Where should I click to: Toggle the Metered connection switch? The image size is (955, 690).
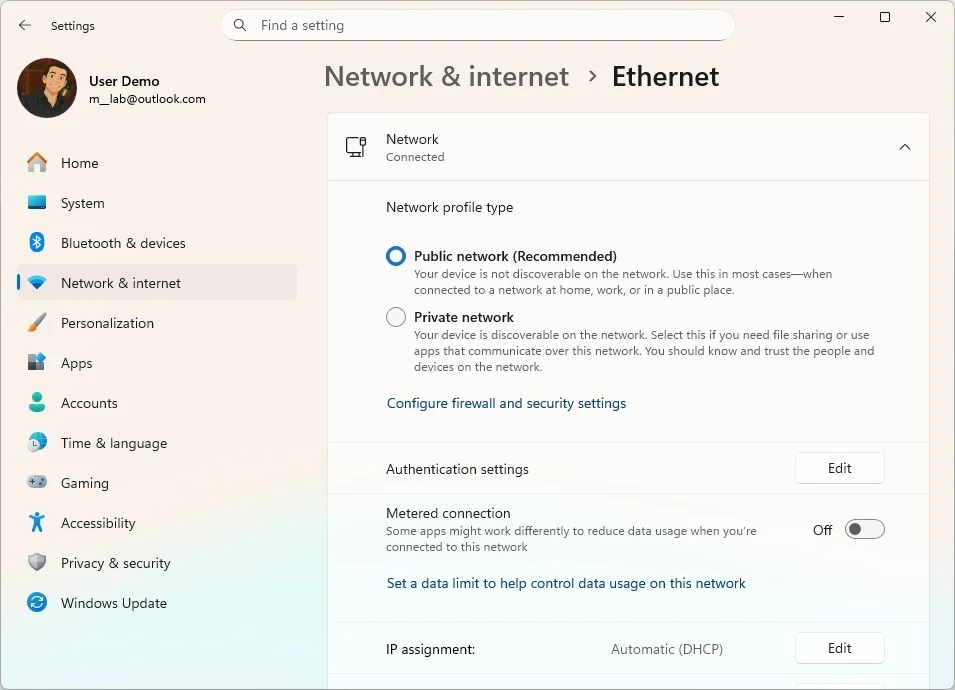pyautogui.click(x=864, y=530)
